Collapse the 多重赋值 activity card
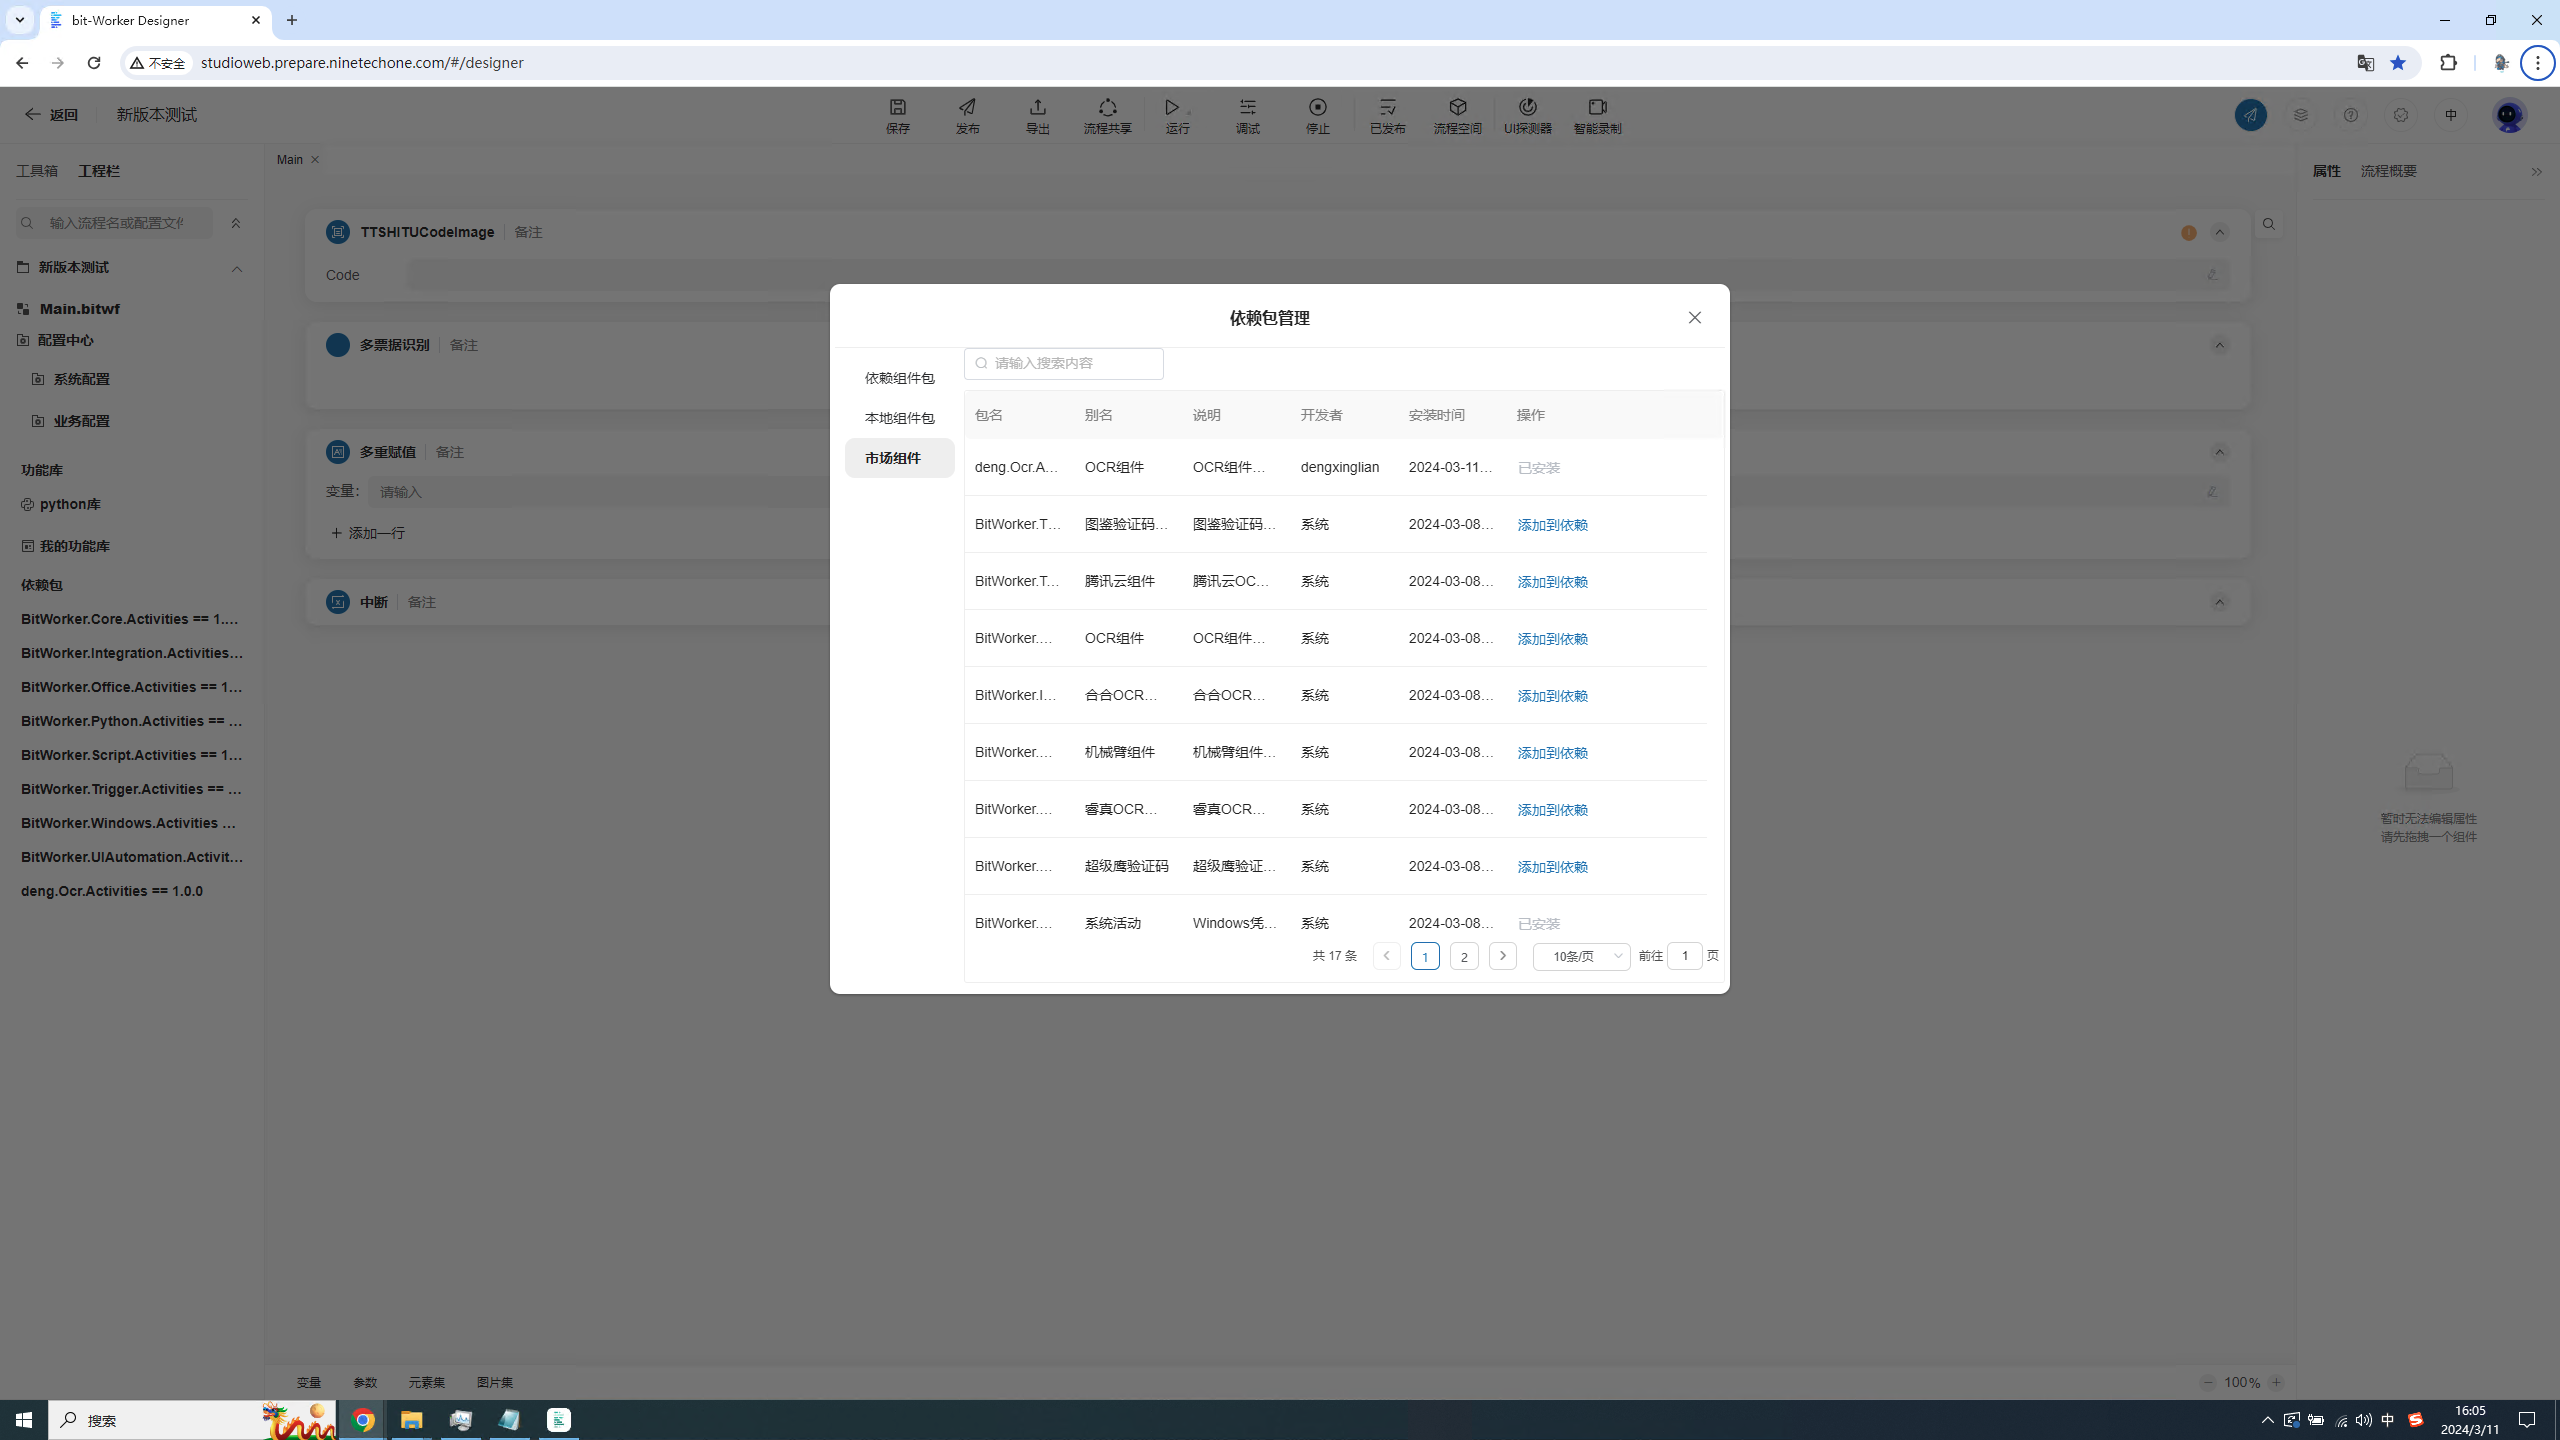 click(2219, 452)
